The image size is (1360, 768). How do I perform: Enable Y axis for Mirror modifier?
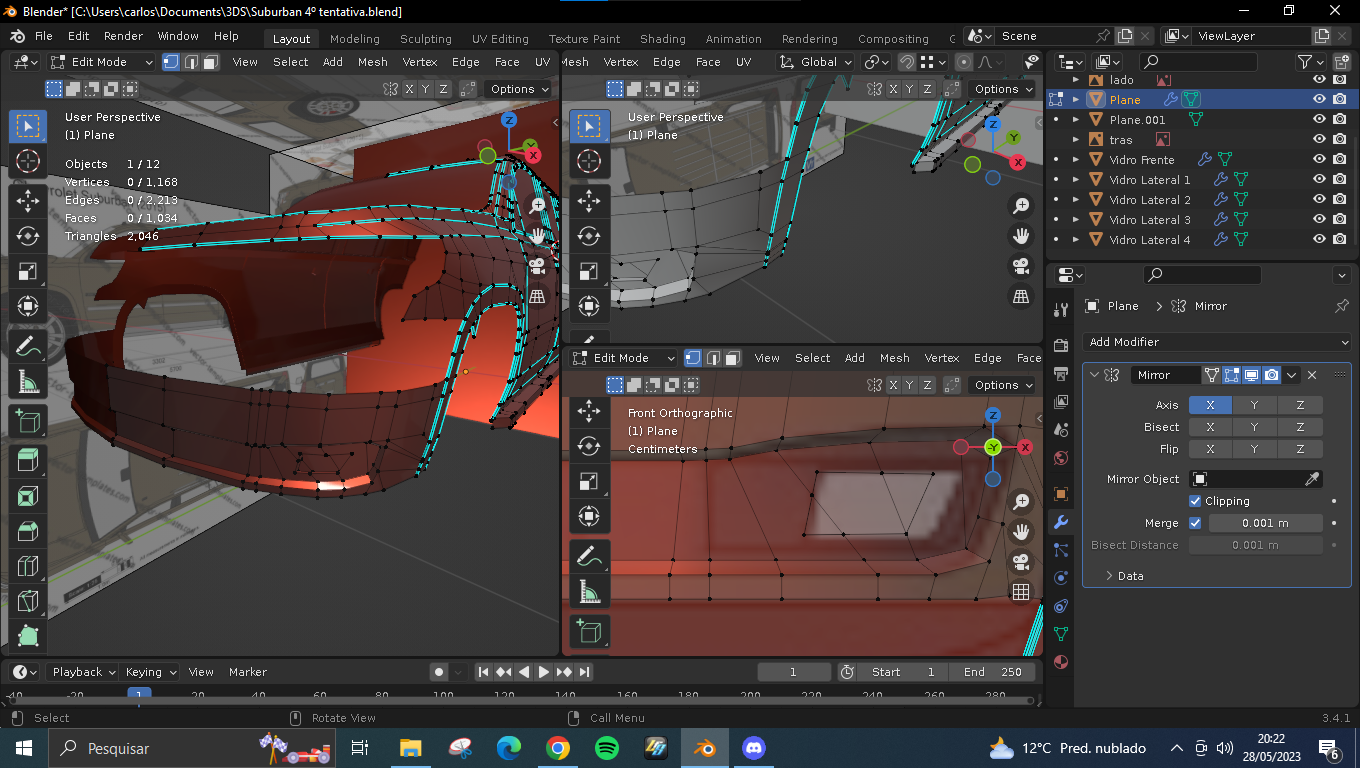click(1254, 405)
